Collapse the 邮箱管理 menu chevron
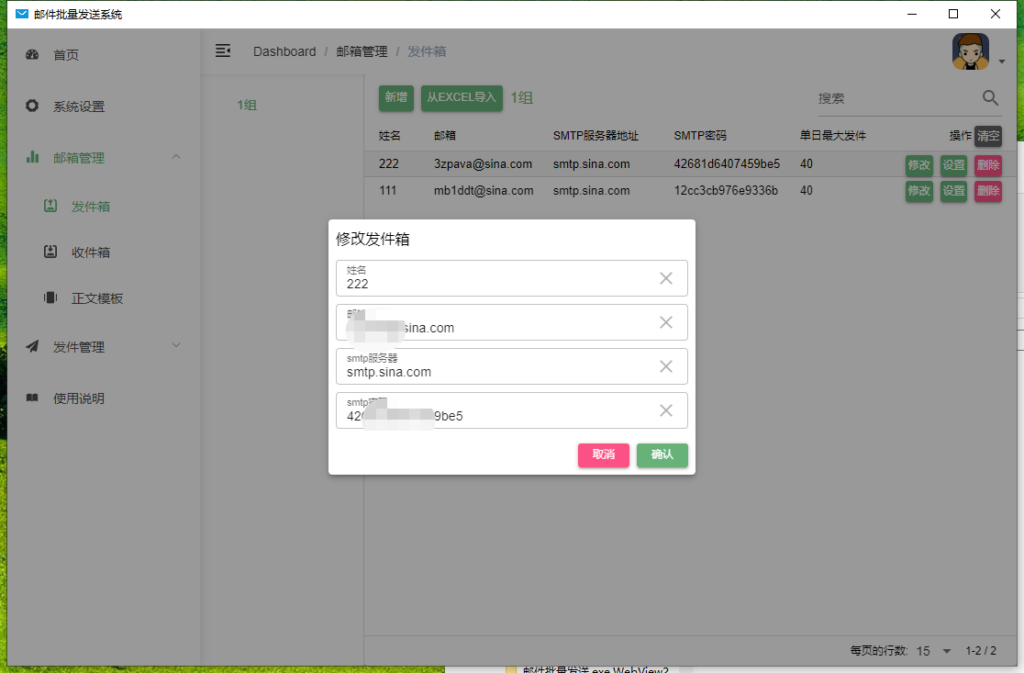 tap(176, 157)
